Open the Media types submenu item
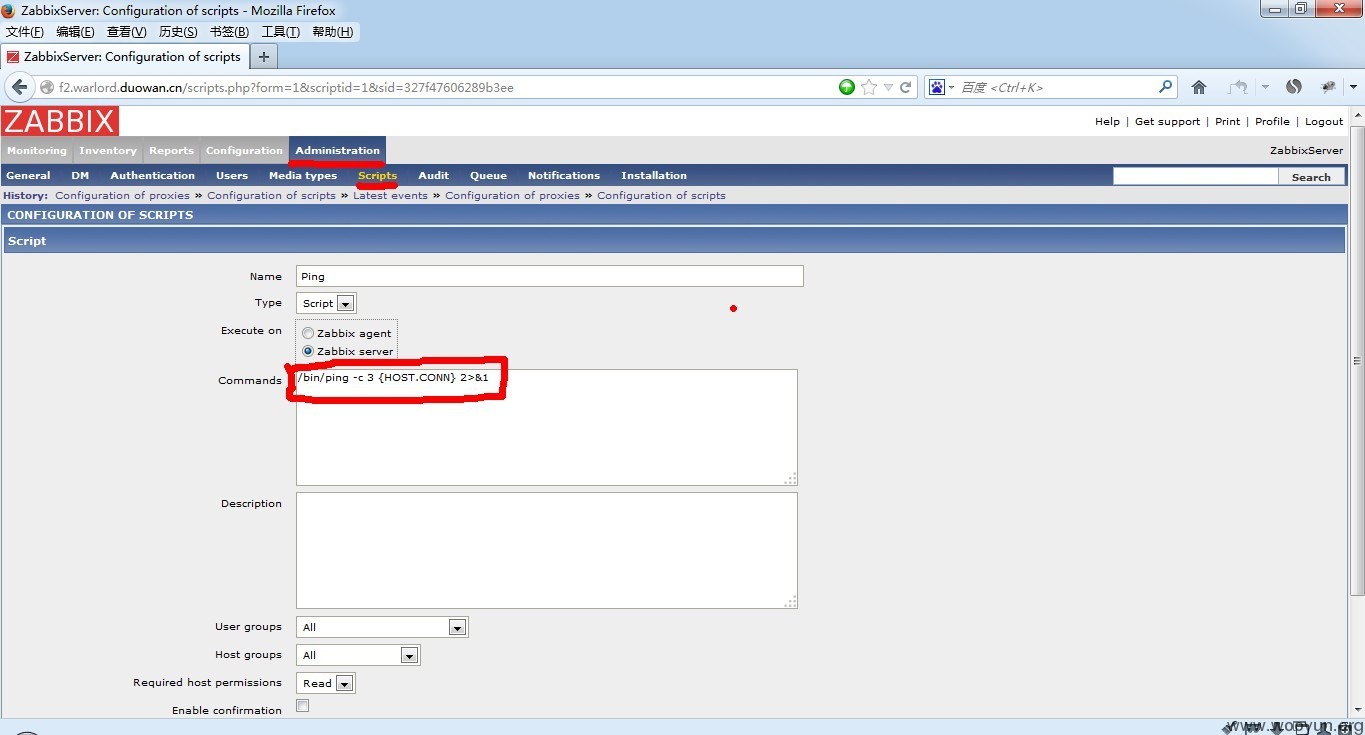This screenshot has height=735, width=1365. click(303, 175)
